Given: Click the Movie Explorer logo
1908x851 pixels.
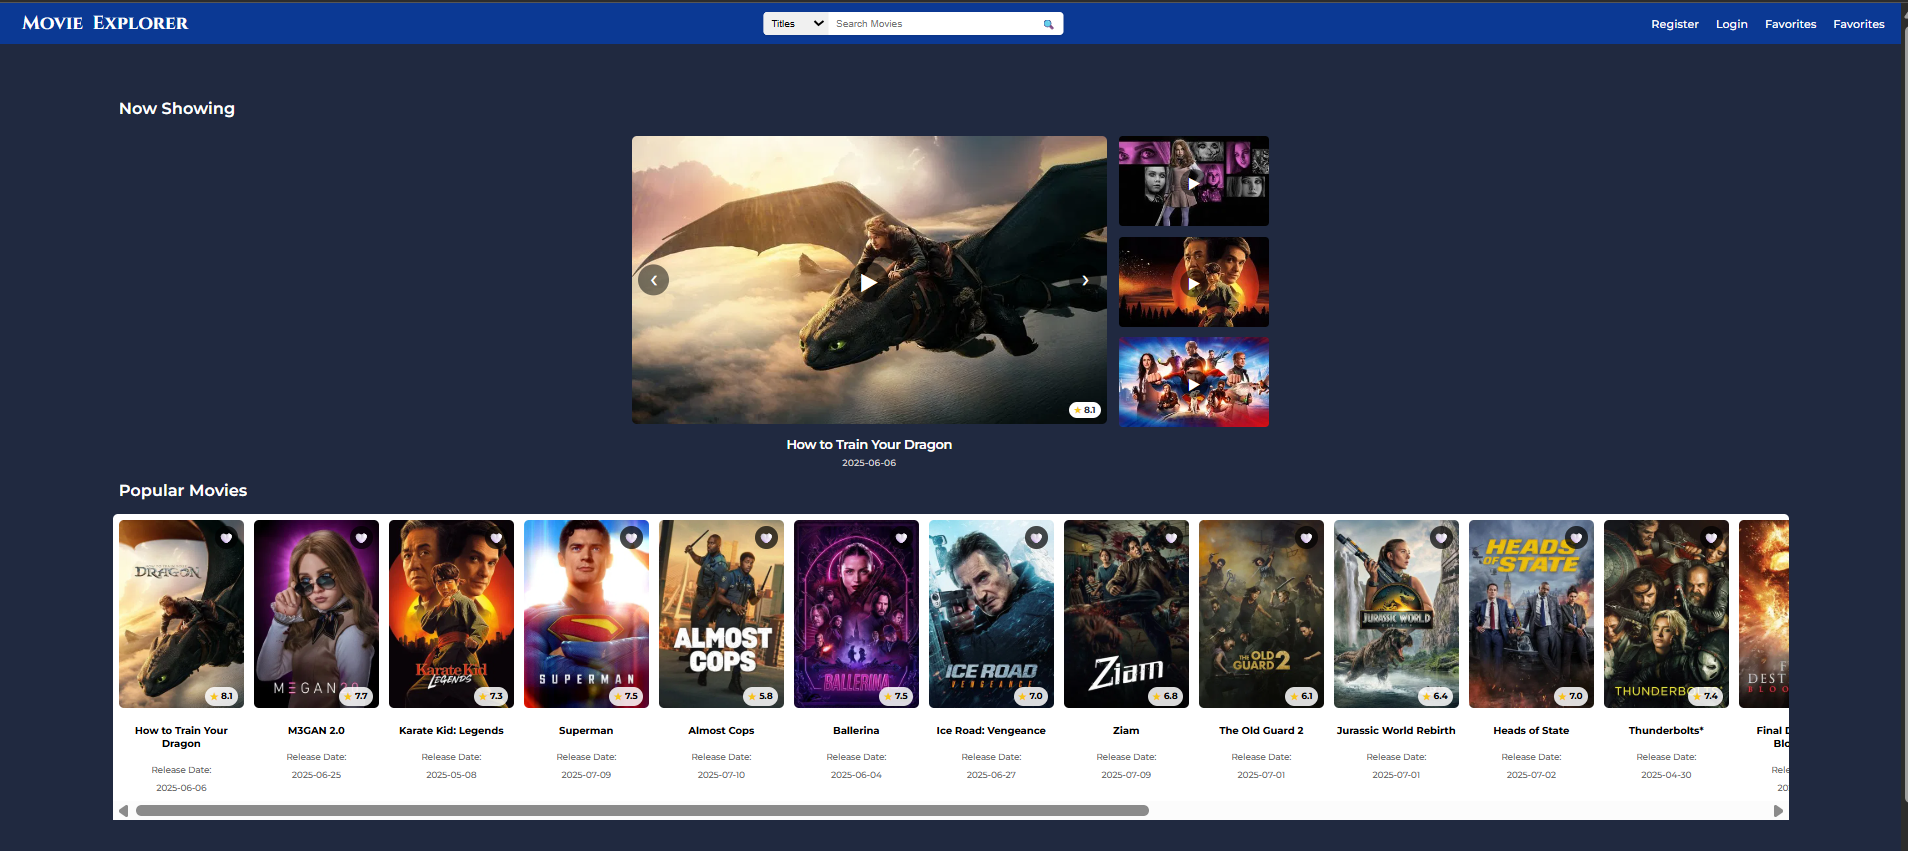Looking at the screenshot, I should coord(105,23).
